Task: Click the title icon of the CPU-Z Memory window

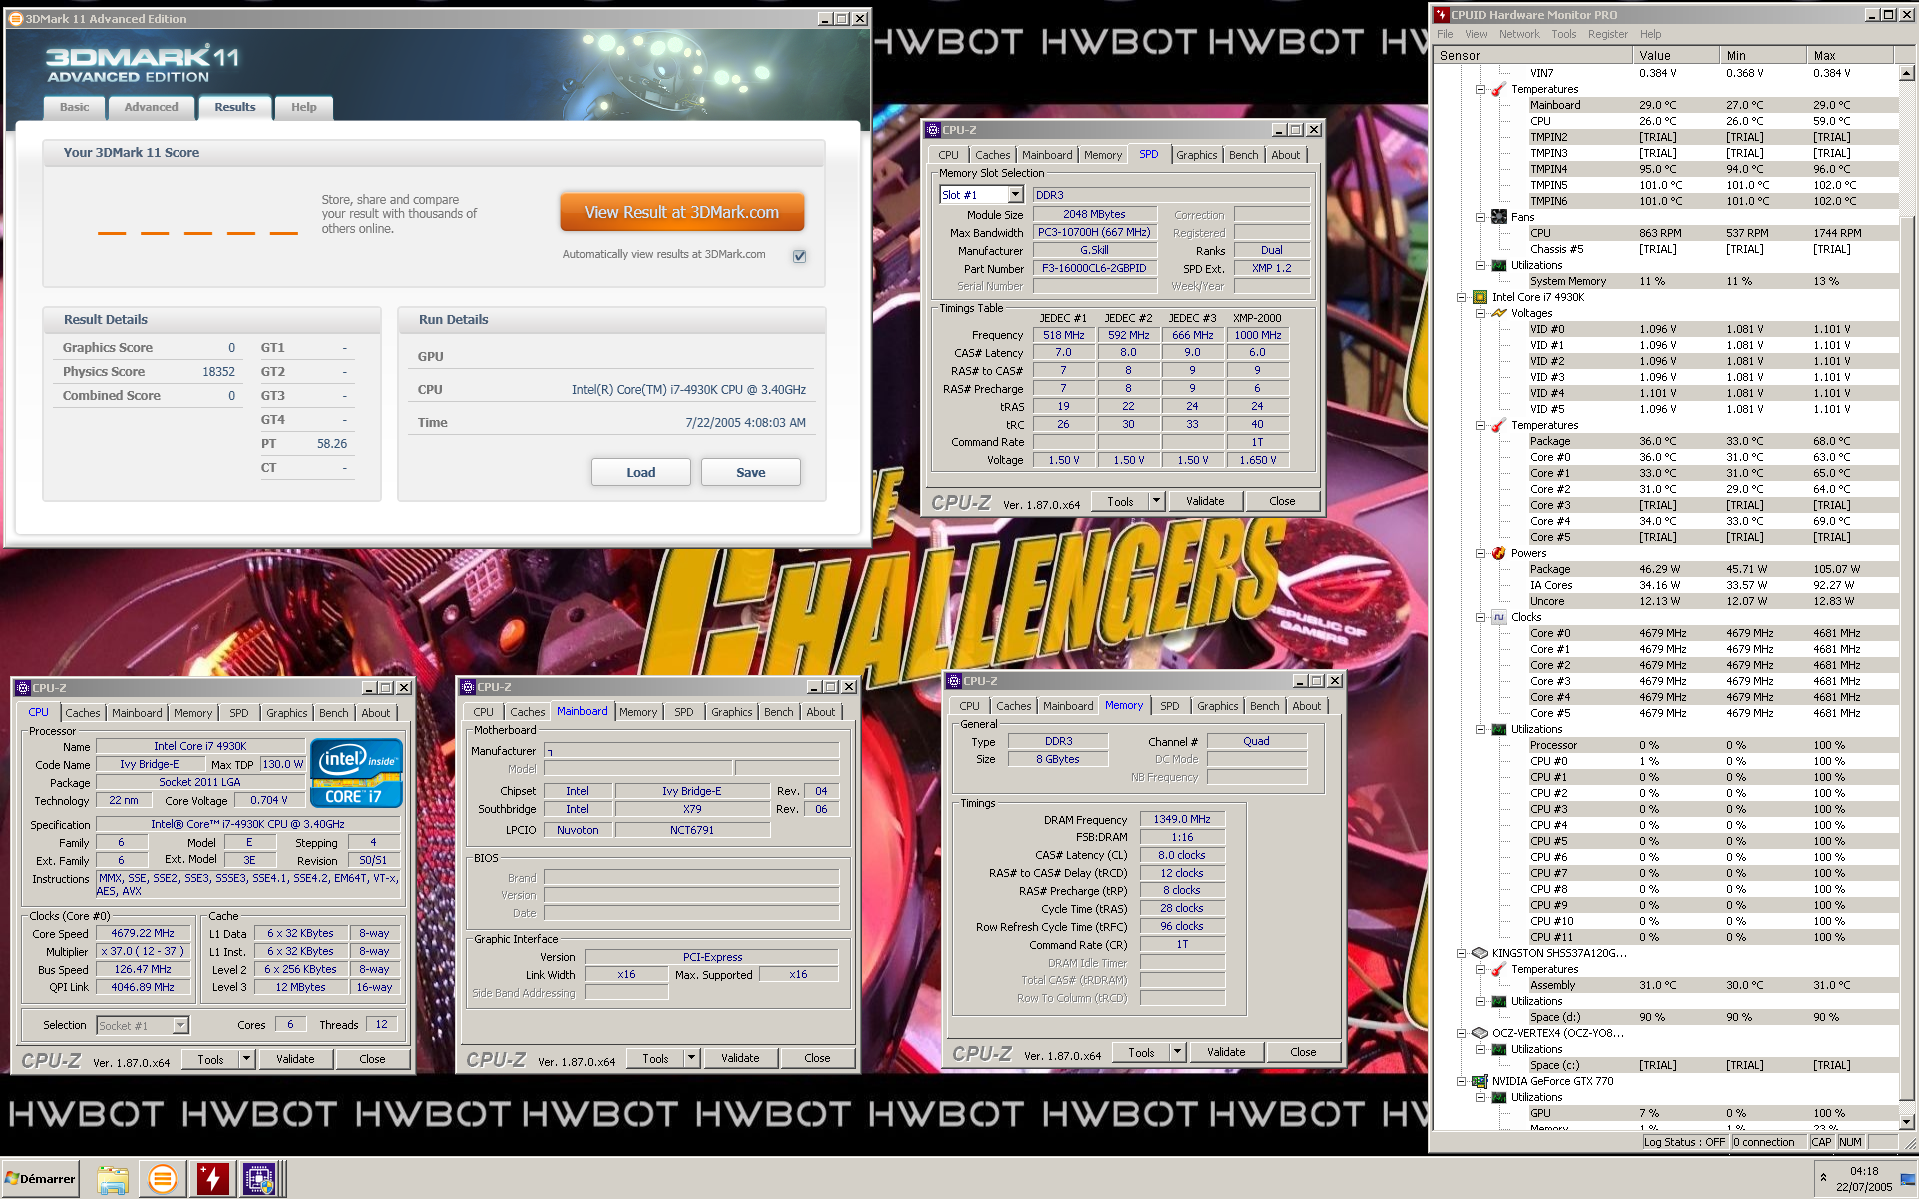Action: 954,681
